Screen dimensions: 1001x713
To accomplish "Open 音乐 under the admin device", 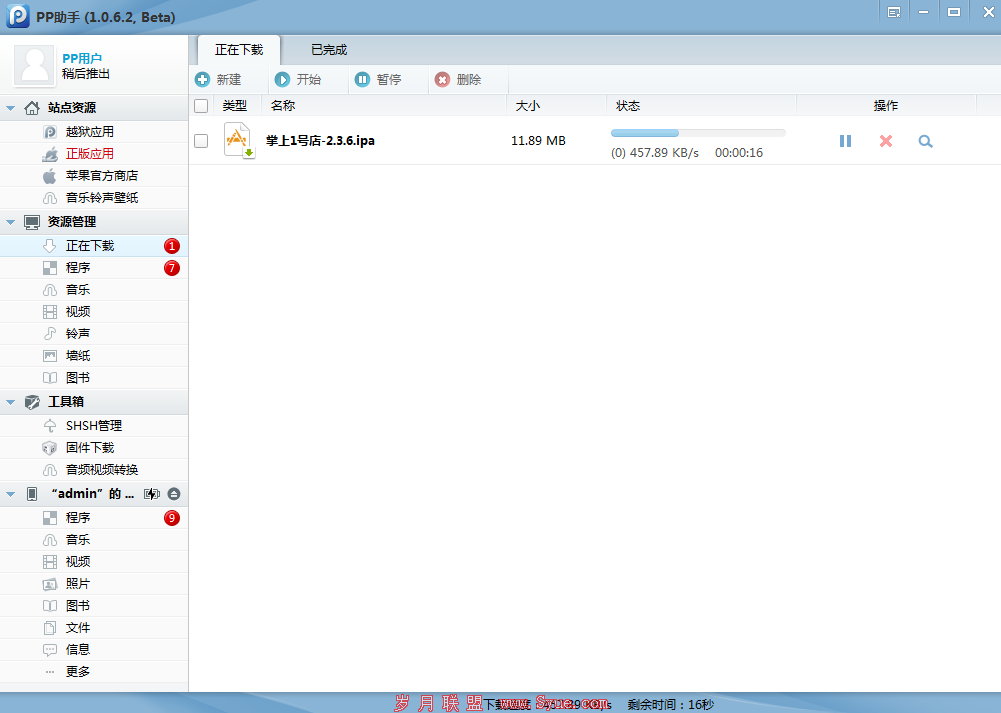I will 94,540.
